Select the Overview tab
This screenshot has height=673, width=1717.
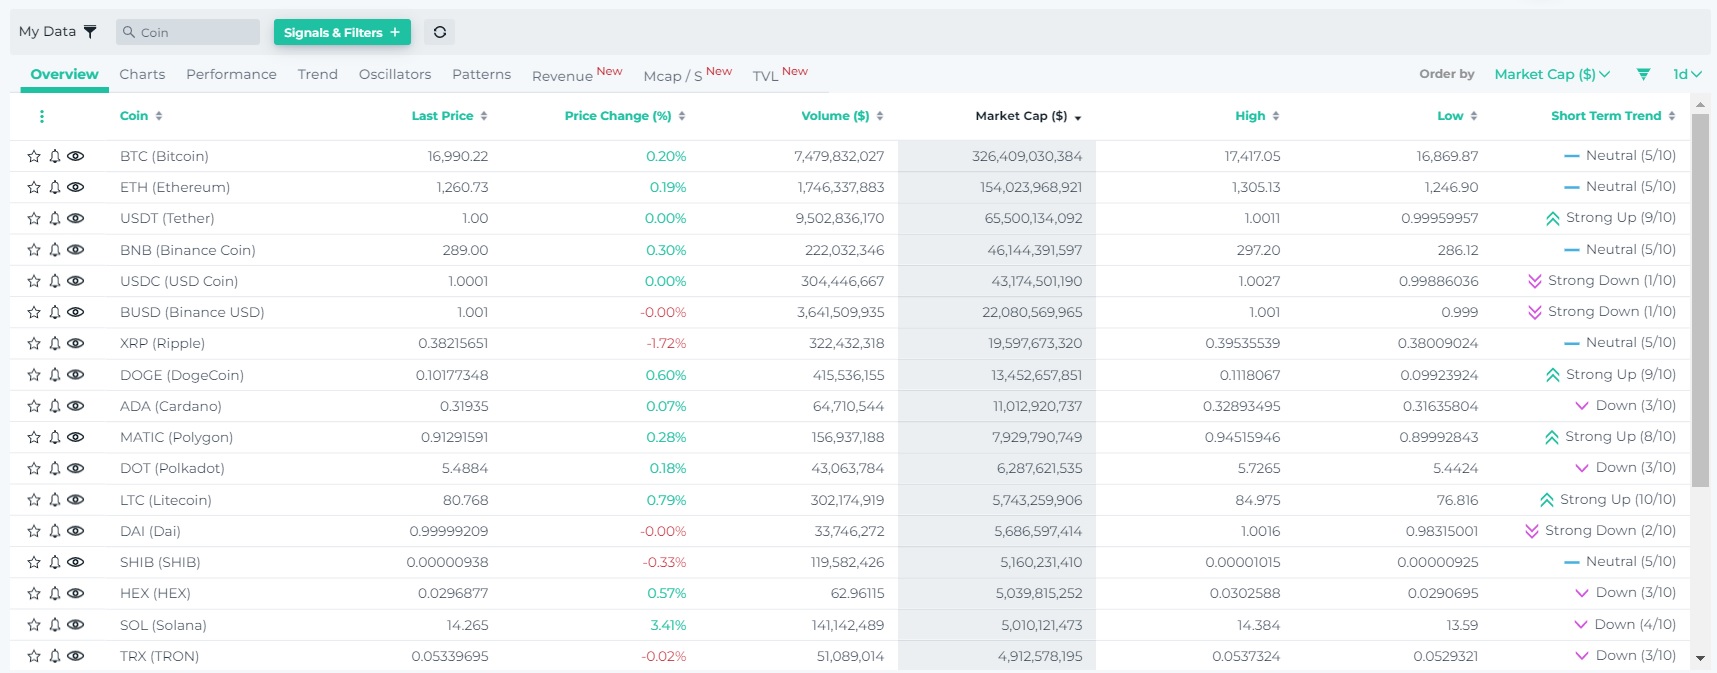point(64,74)
